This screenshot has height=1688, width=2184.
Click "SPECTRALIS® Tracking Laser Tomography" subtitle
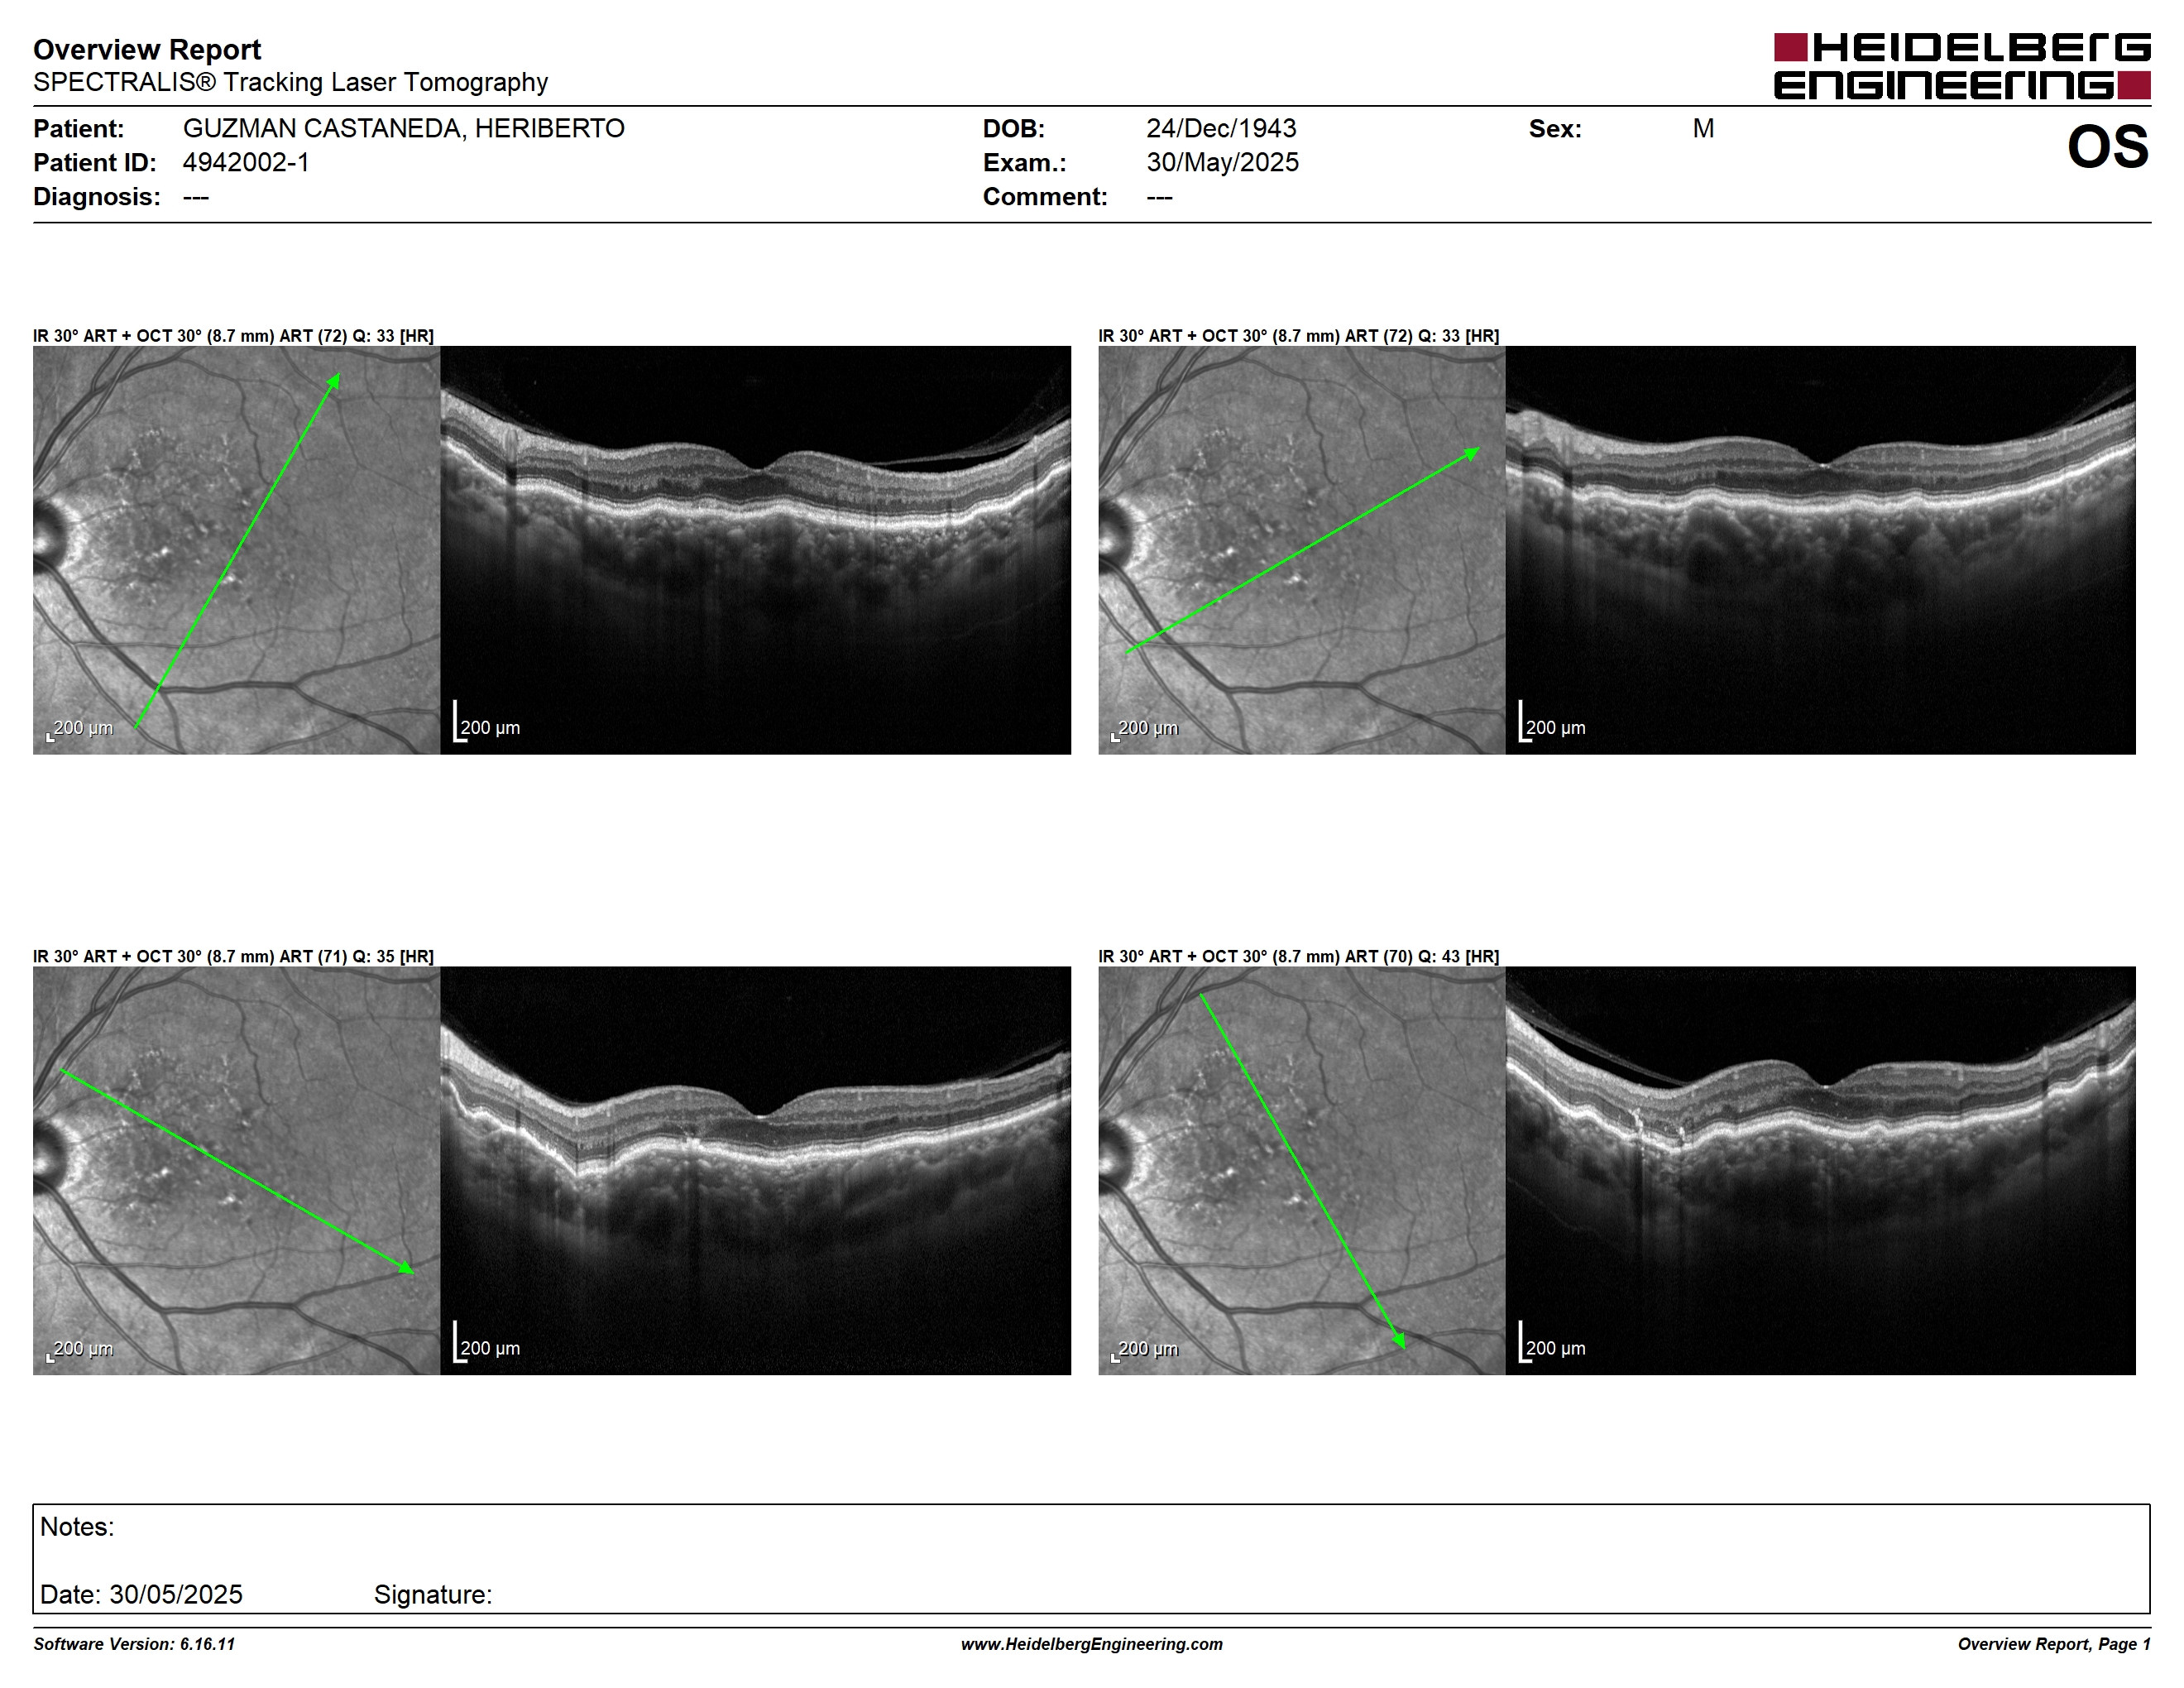point(290,82)
